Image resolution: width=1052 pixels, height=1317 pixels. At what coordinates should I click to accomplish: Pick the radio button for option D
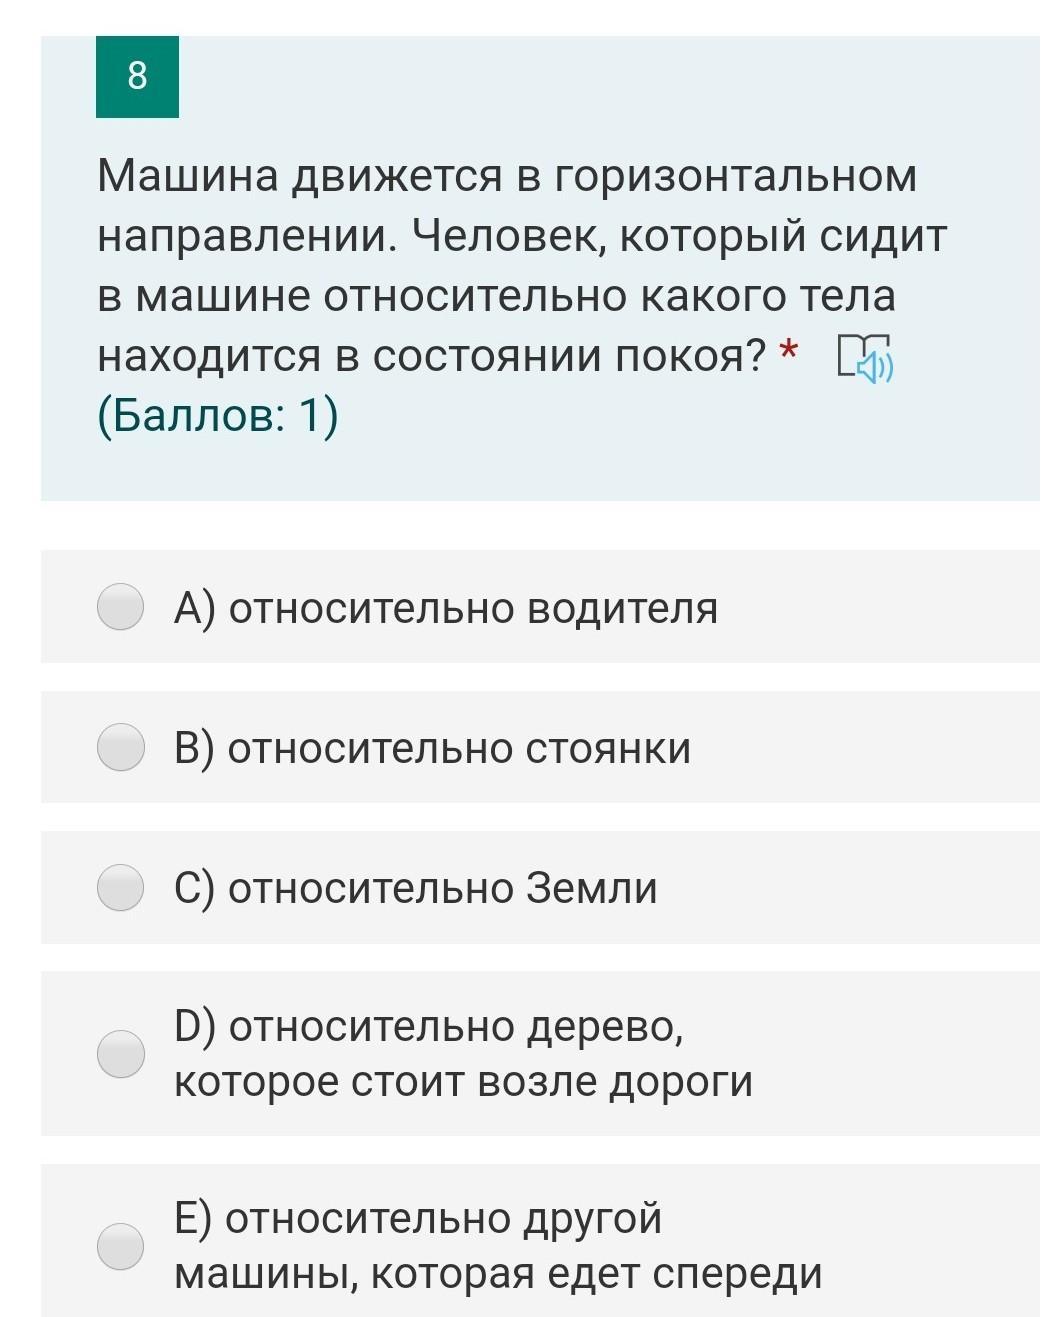point(121,1053)
